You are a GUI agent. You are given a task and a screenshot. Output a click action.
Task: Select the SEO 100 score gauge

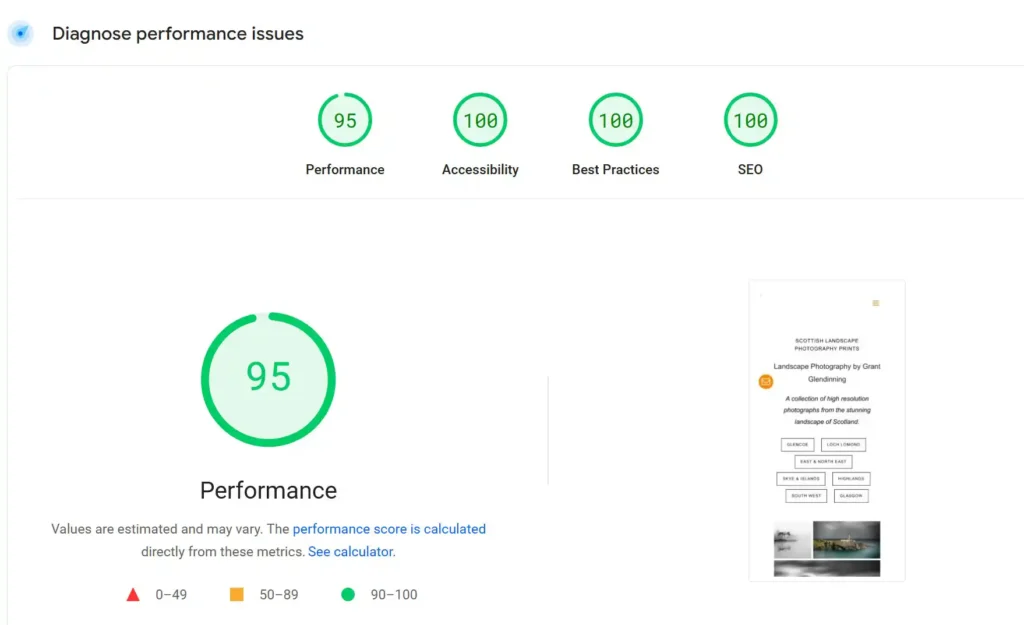(x=750, y=120)
